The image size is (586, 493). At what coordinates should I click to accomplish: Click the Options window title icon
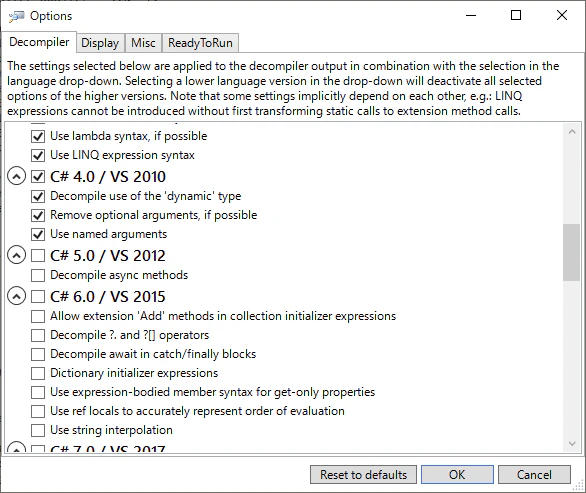point(16,16)
